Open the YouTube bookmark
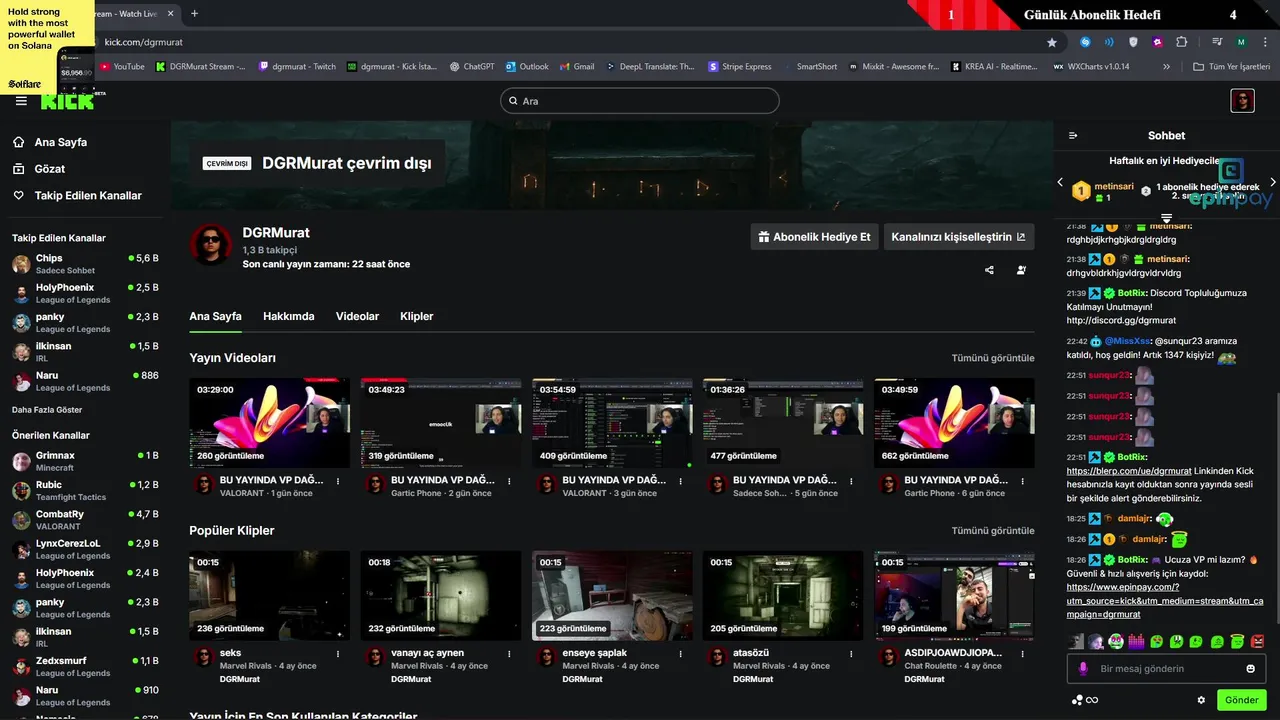This screenshot has height=720, width=1280. point(122,67)
